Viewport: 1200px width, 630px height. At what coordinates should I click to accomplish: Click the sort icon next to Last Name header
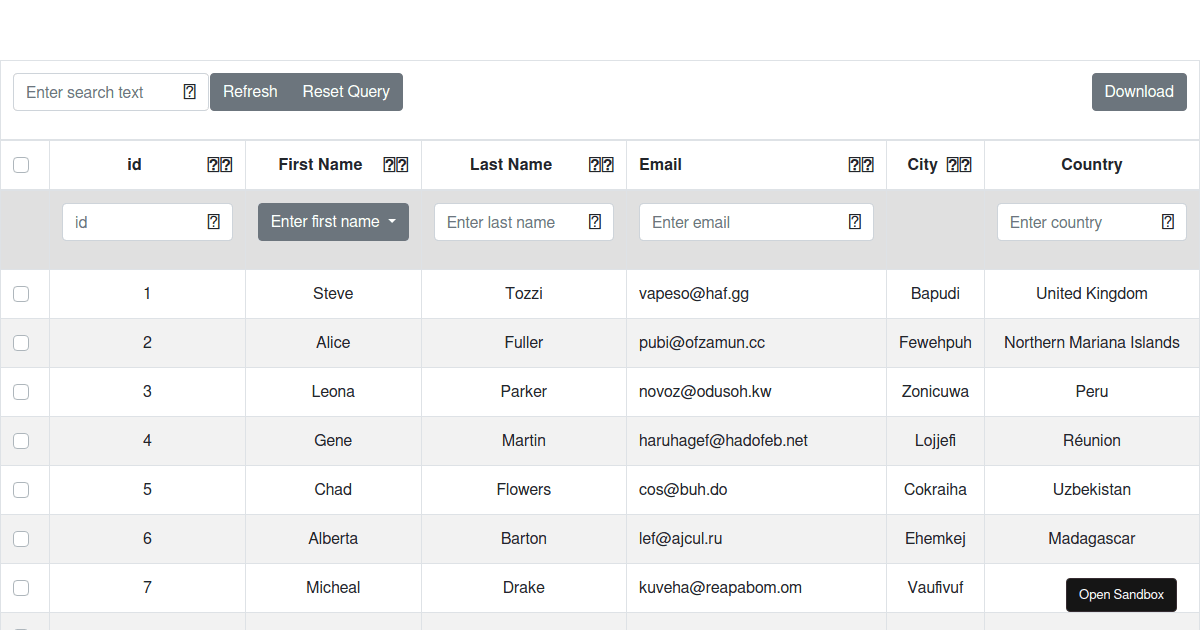(x=601, y=164)
